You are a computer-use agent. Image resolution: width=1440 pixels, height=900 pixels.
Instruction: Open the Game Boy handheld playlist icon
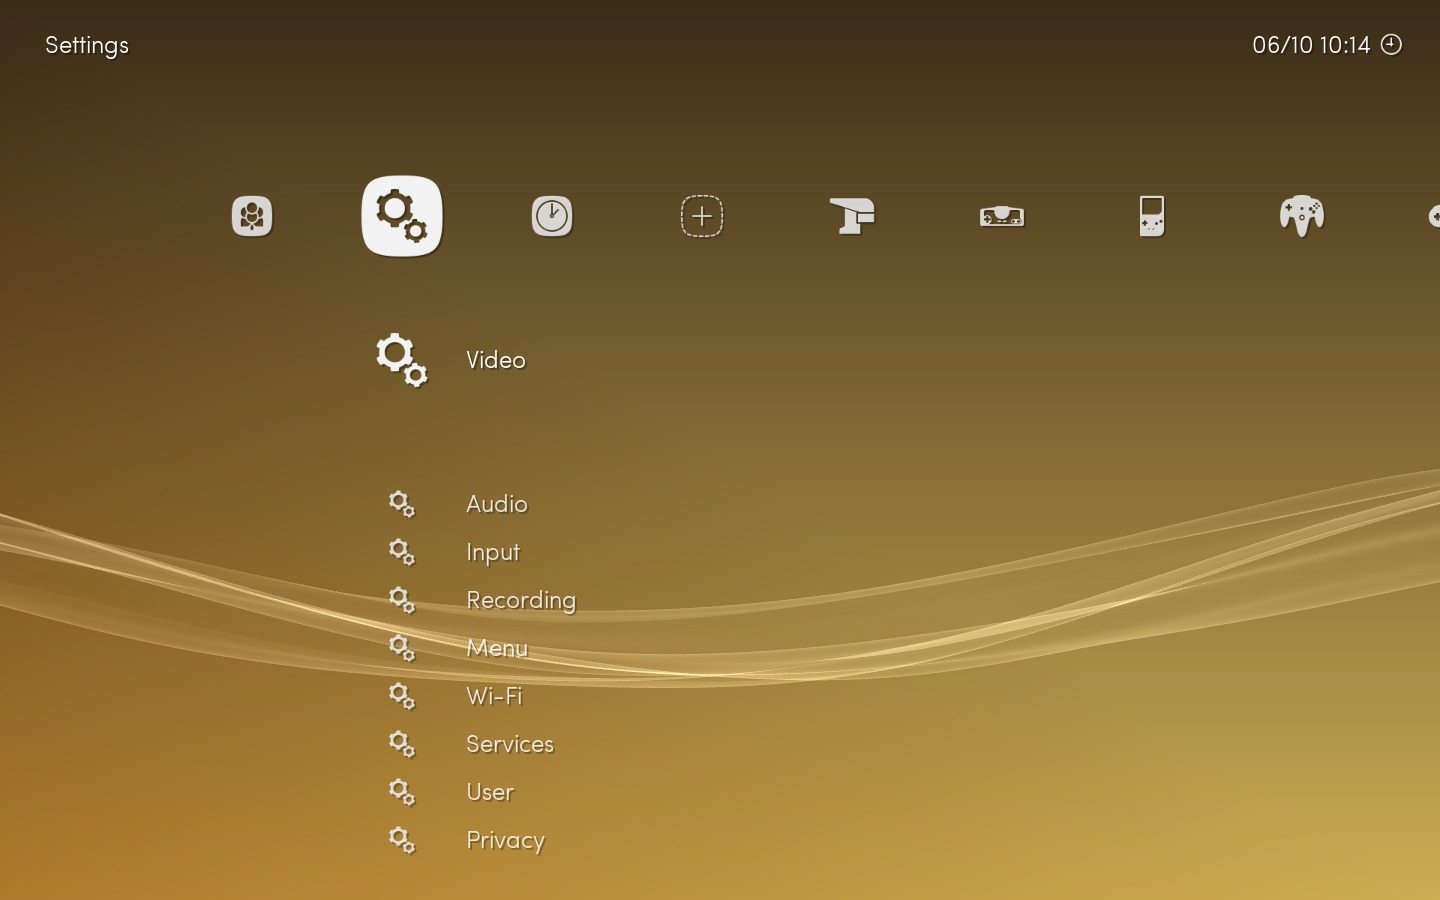click(x=1152, y=216)
